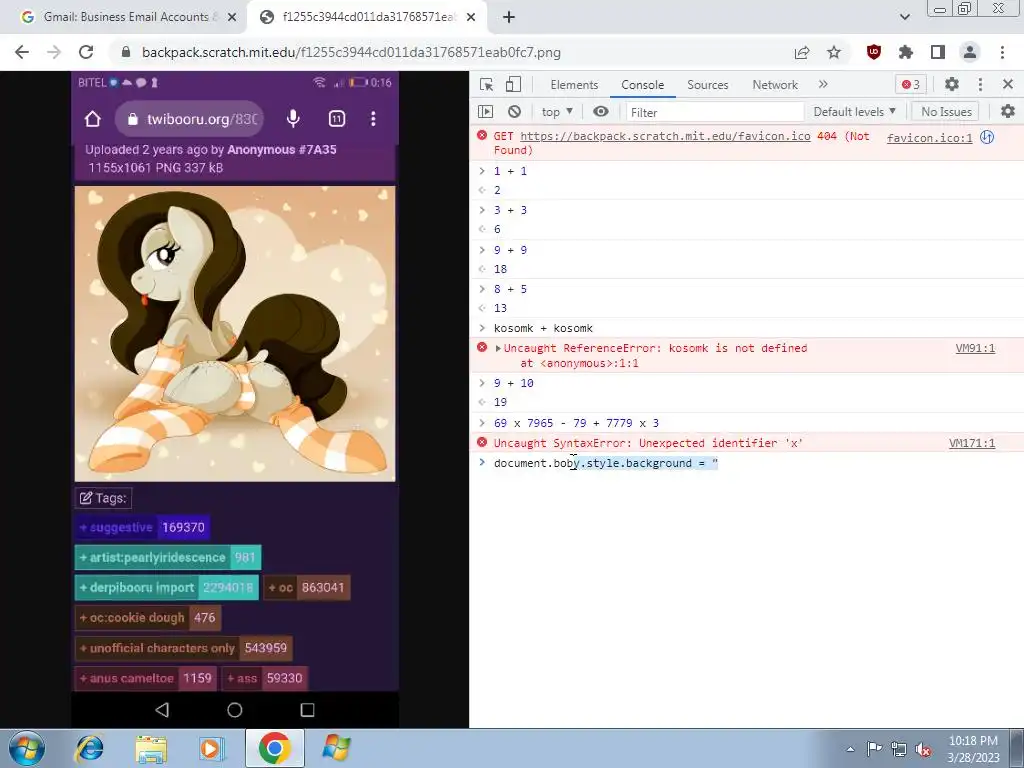Screen dimensions: 1024x768
Task: Click the Uncaught SyntaxError message text
Action: point(648,443)
